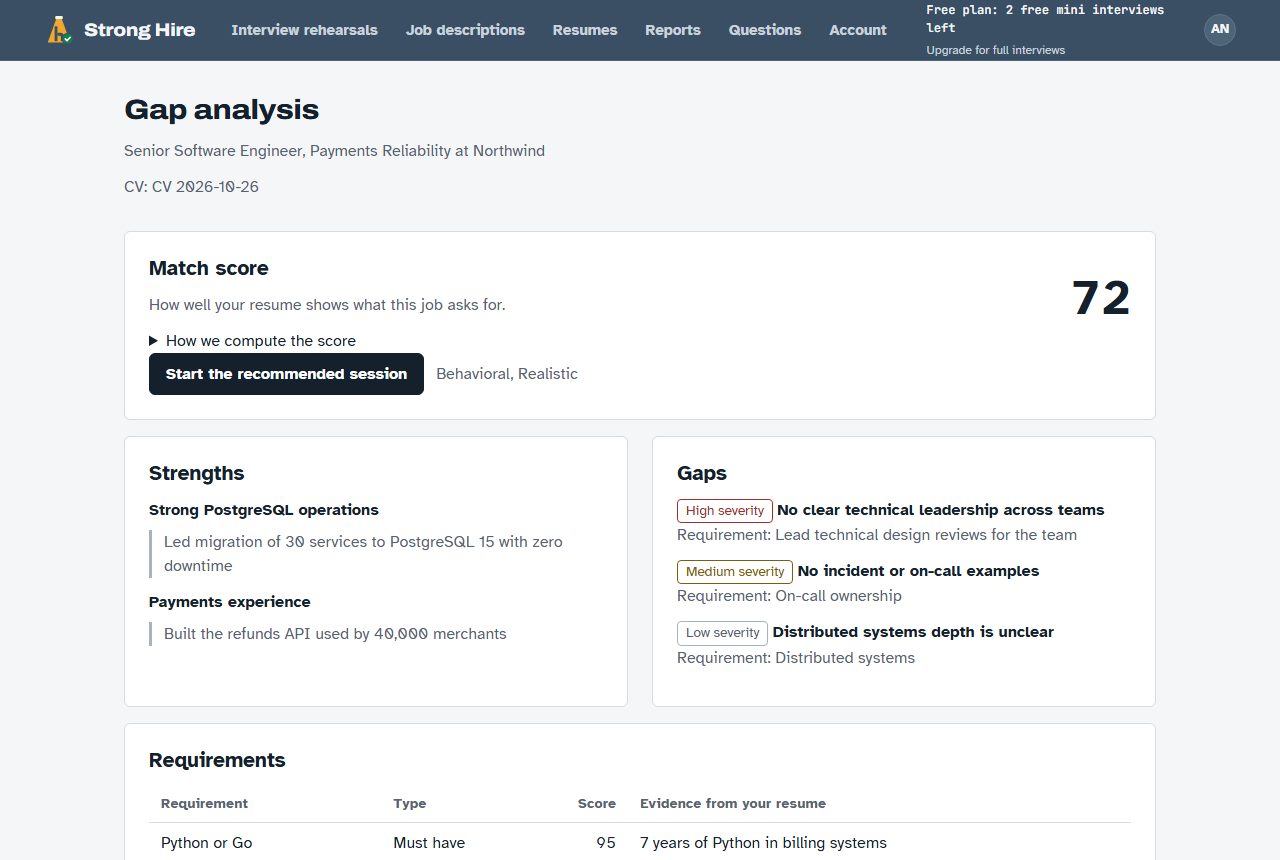Image resolution: width=1280 pixels, height=860 pixels.
Task: Expand 'How we compute the score' details
Action: [x=252, y=341]
